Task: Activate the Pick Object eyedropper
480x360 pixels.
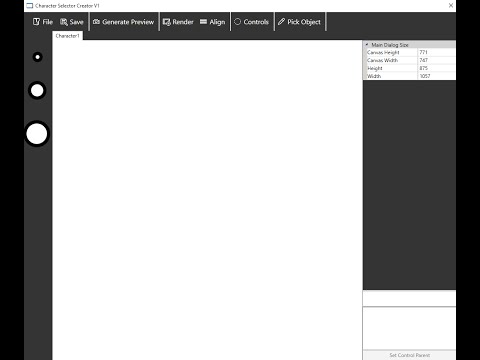Action: pos(281,22)
